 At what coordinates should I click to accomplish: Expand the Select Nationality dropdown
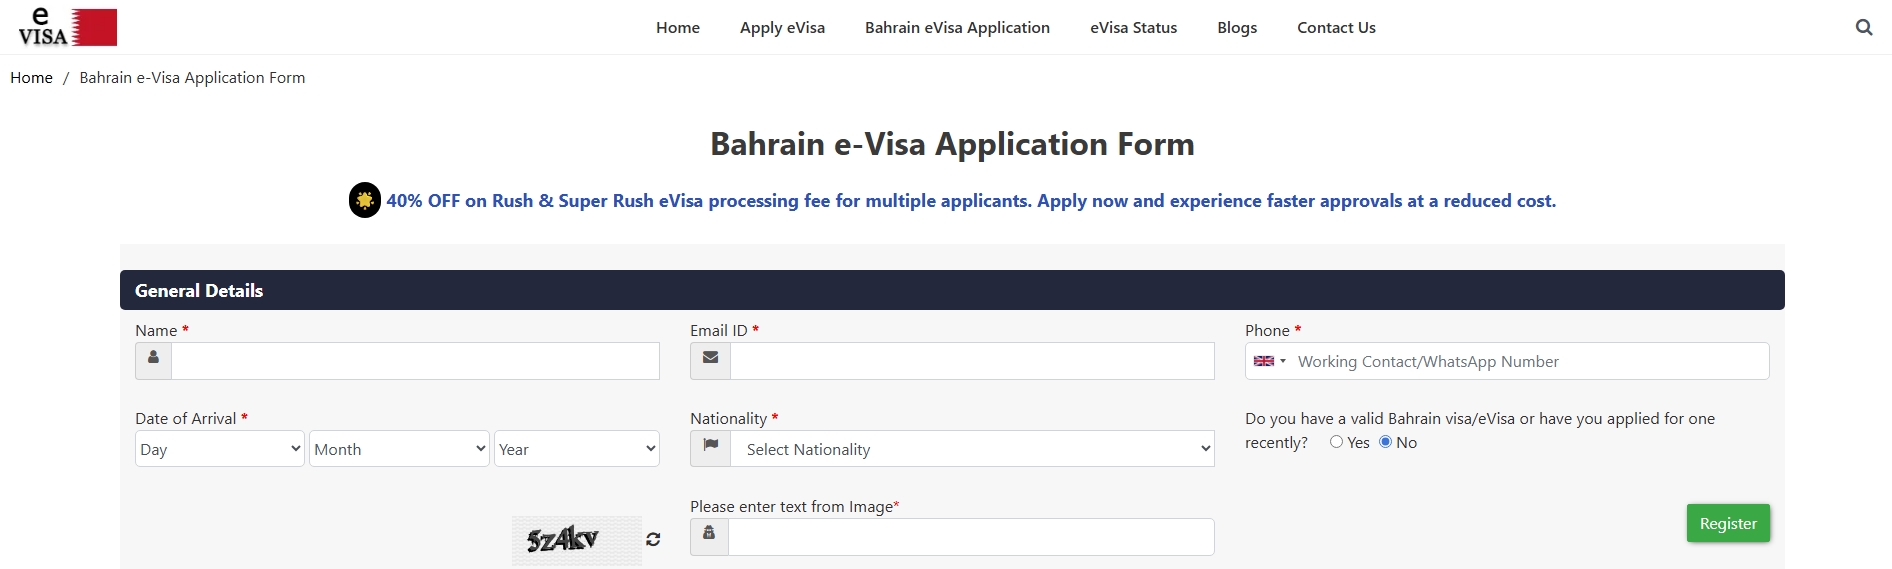point(972,449)
